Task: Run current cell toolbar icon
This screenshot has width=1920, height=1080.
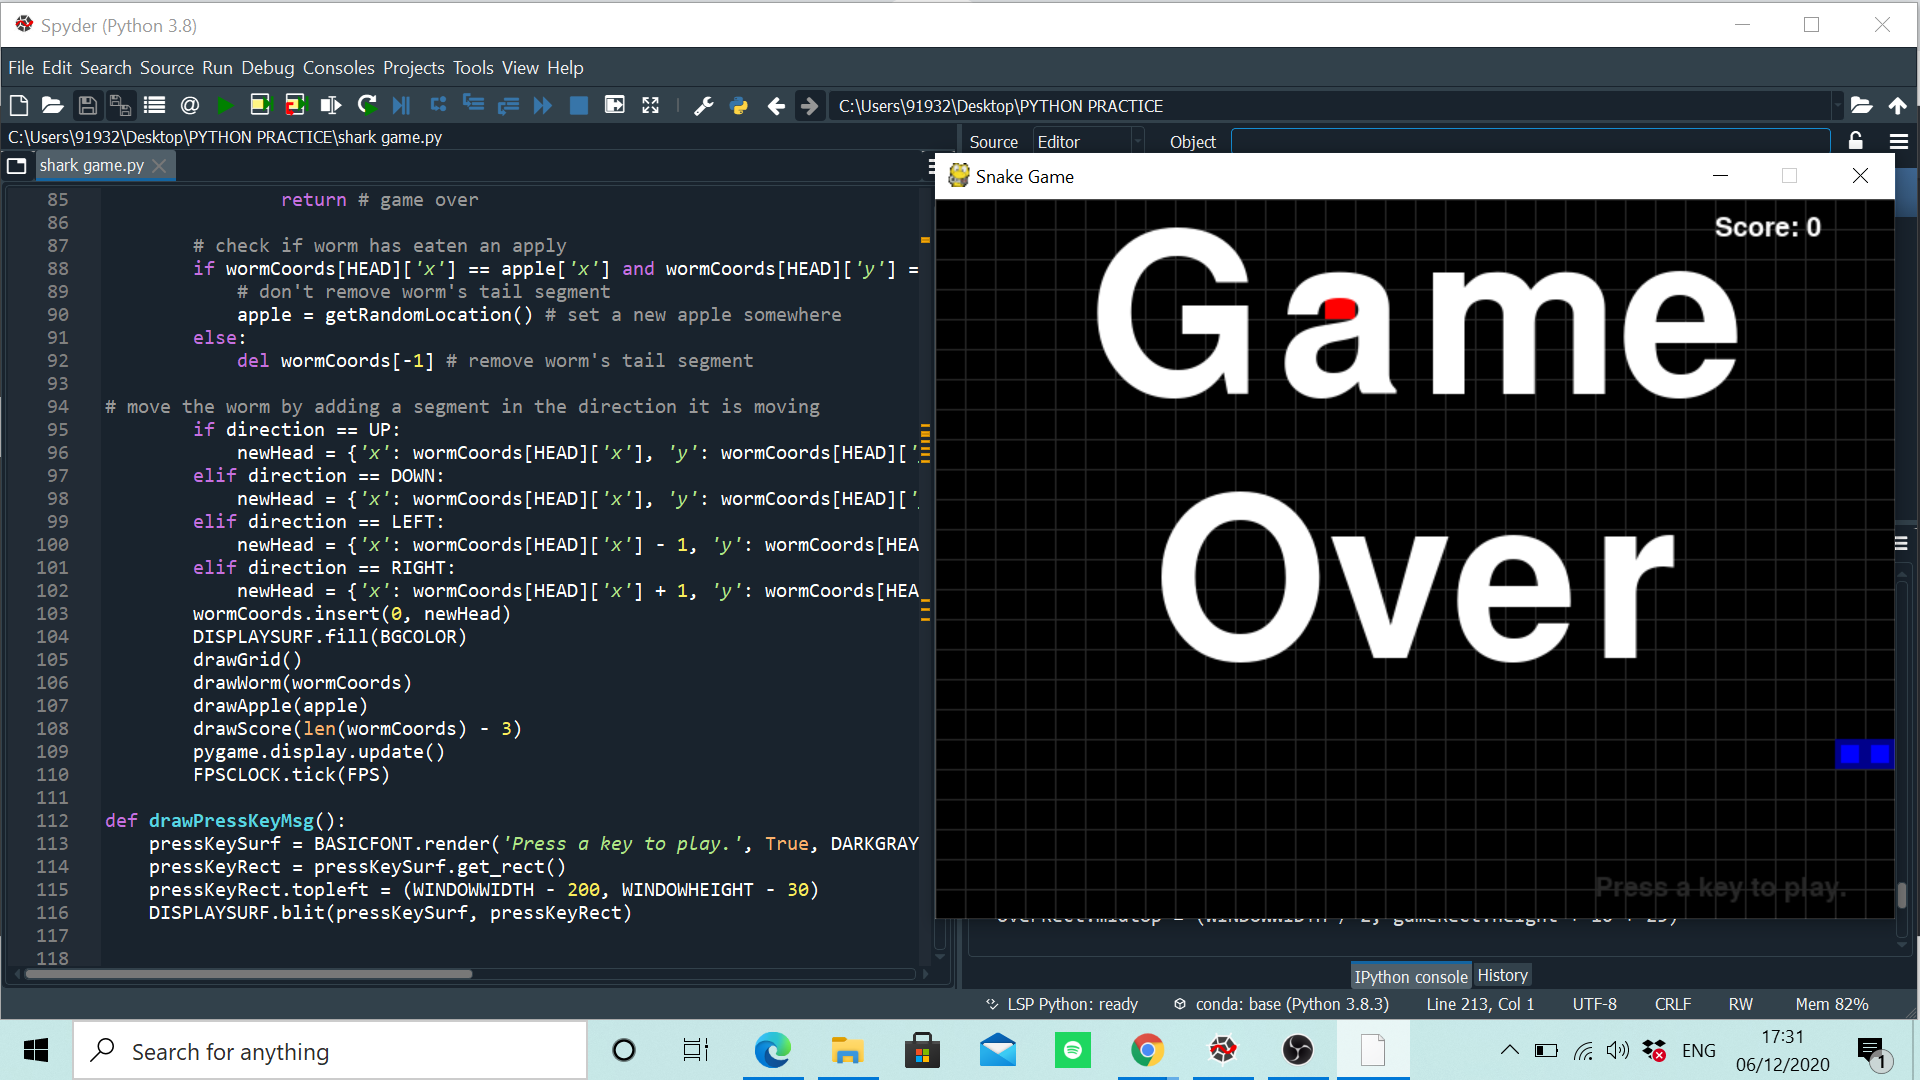Action: pyautogui.click(x=260, y=105)
